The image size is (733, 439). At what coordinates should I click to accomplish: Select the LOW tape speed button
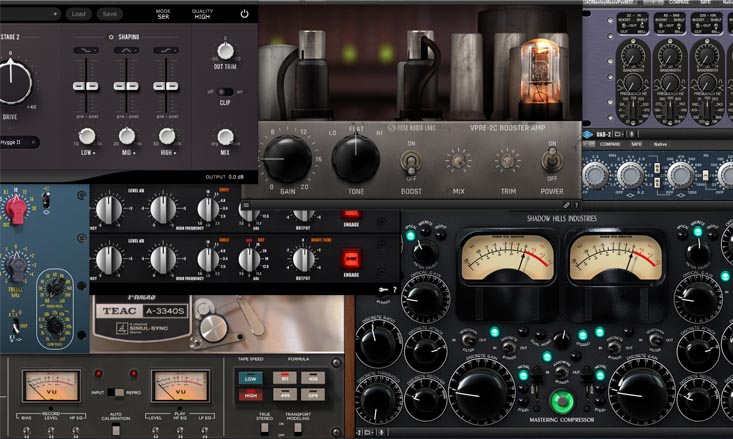tap(251, 378)
